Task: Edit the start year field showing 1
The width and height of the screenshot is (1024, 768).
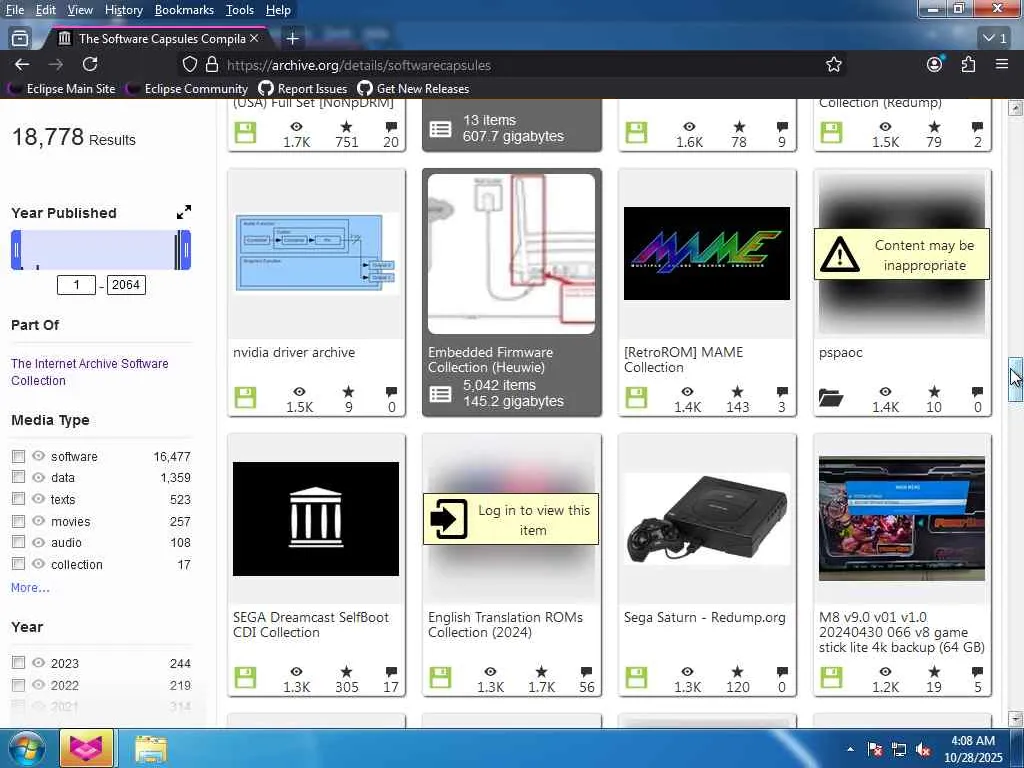Action: pos(76,285)
